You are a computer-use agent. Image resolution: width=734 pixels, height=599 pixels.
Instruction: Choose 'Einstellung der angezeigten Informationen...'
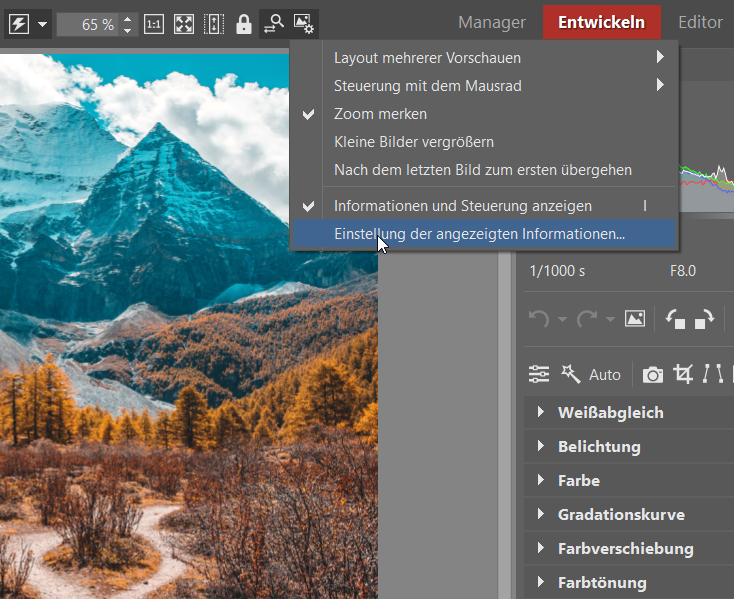[479, 234]
